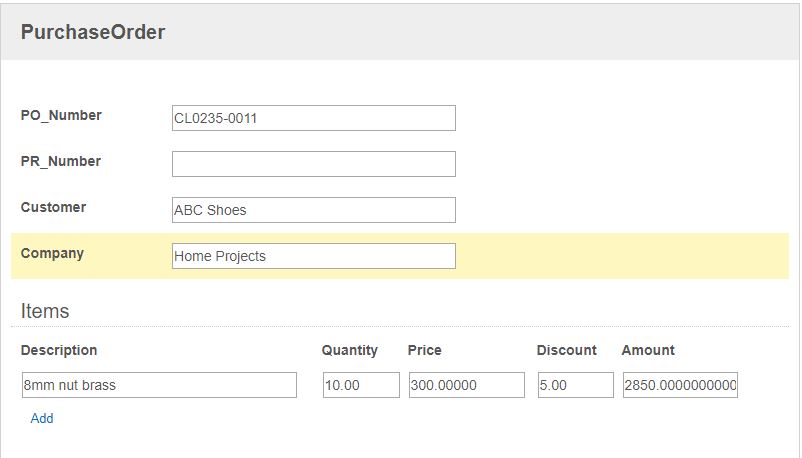Add a new item row
The width and height of the screenshot is (802, 458).
coord(42,418)
